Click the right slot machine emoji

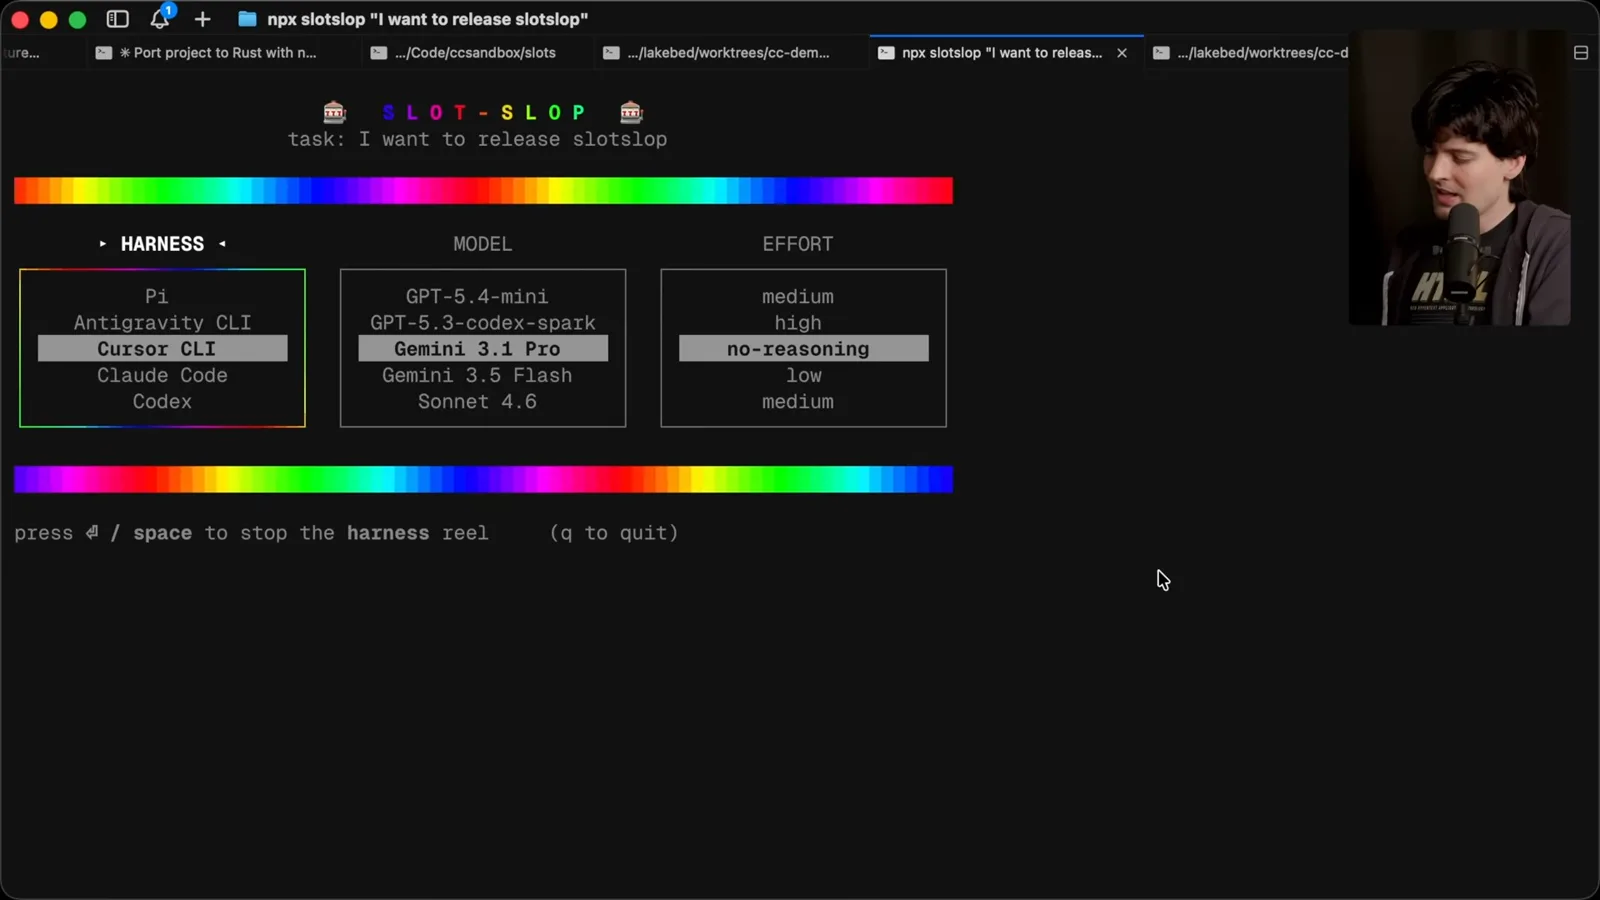(631, 111)
